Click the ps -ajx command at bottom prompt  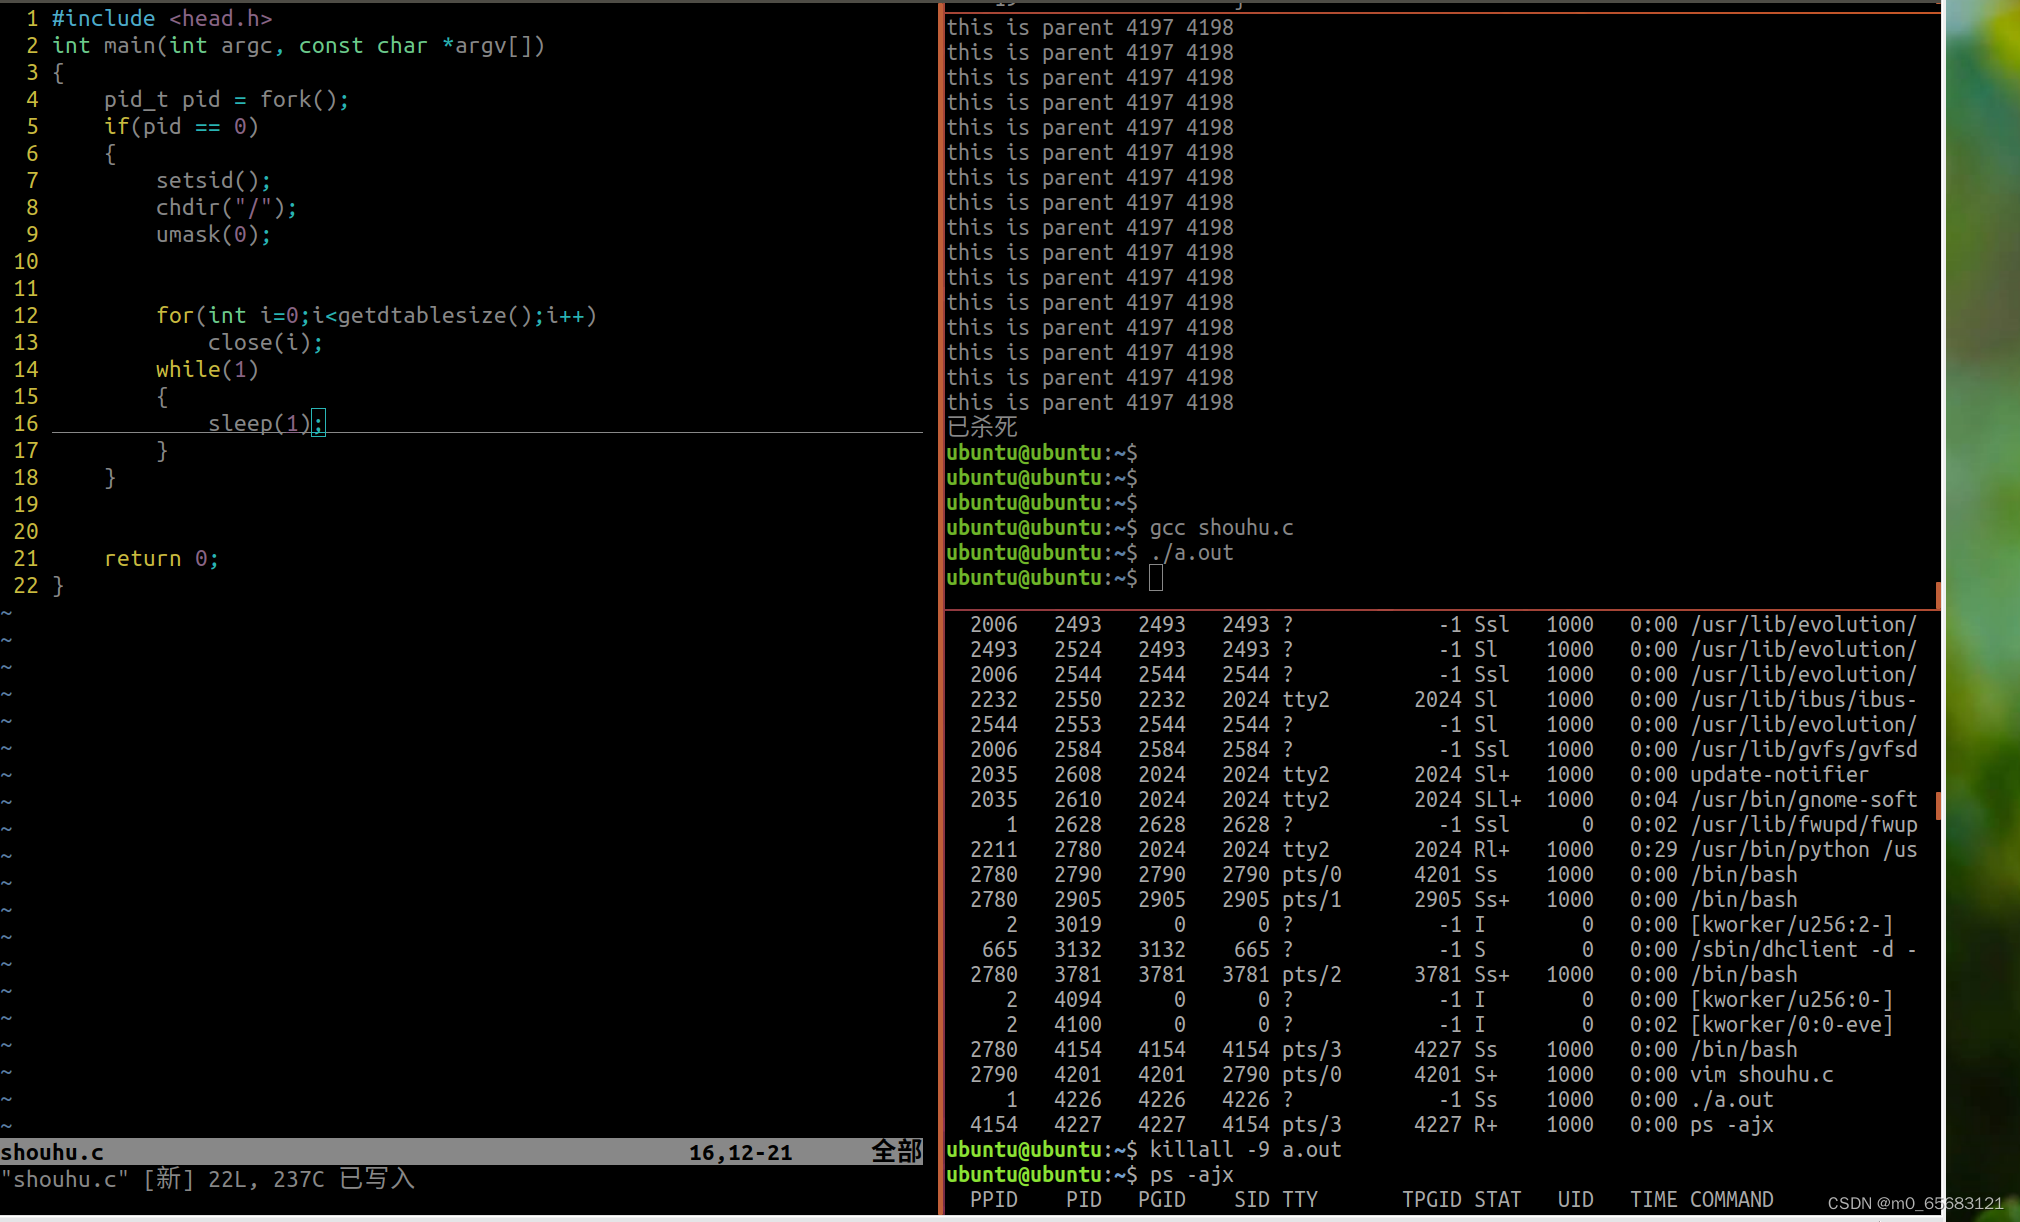pyautogui.click(x=1191, y=1175)
